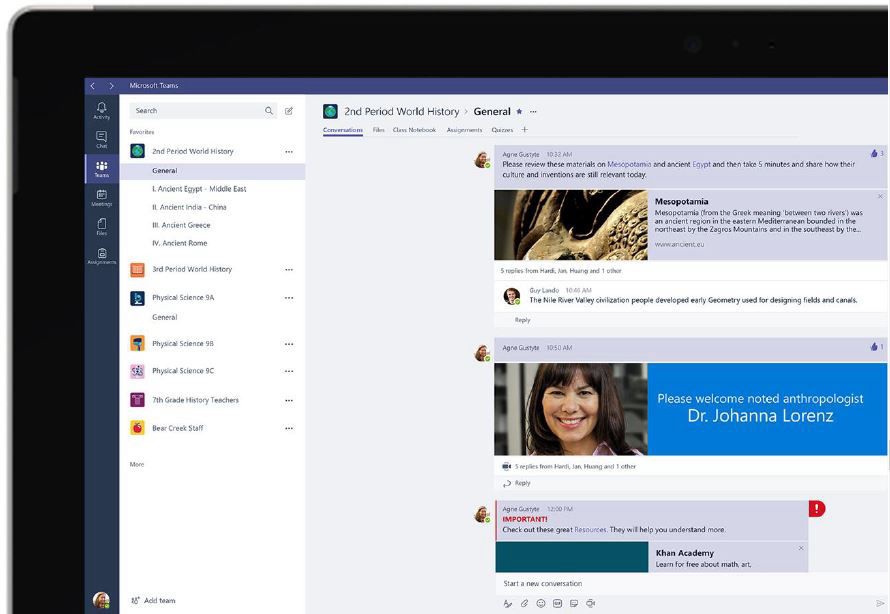Open more options for 2nd Period World History
Viewport: 890px width, 614px height.
(x=289, y=152)
